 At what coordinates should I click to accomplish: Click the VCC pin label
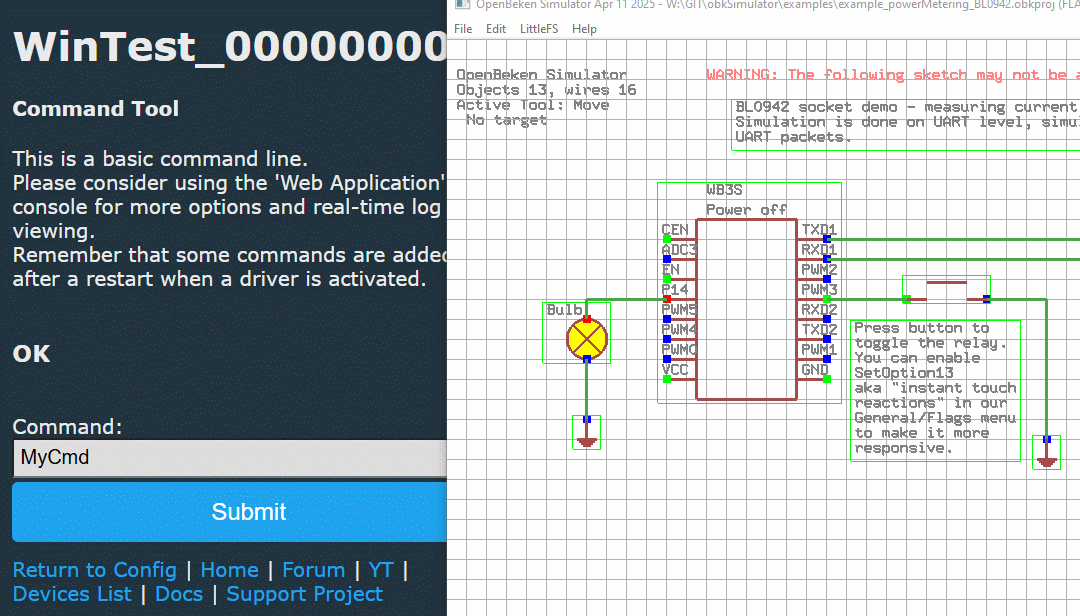(675, 369)
